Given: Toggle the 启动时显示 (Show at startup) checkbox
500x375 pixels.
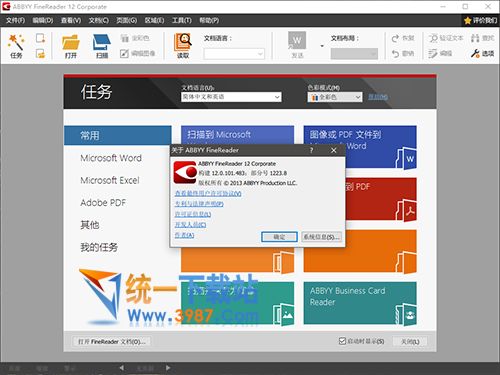Looking at the screenshot, I should coord(342,341).
